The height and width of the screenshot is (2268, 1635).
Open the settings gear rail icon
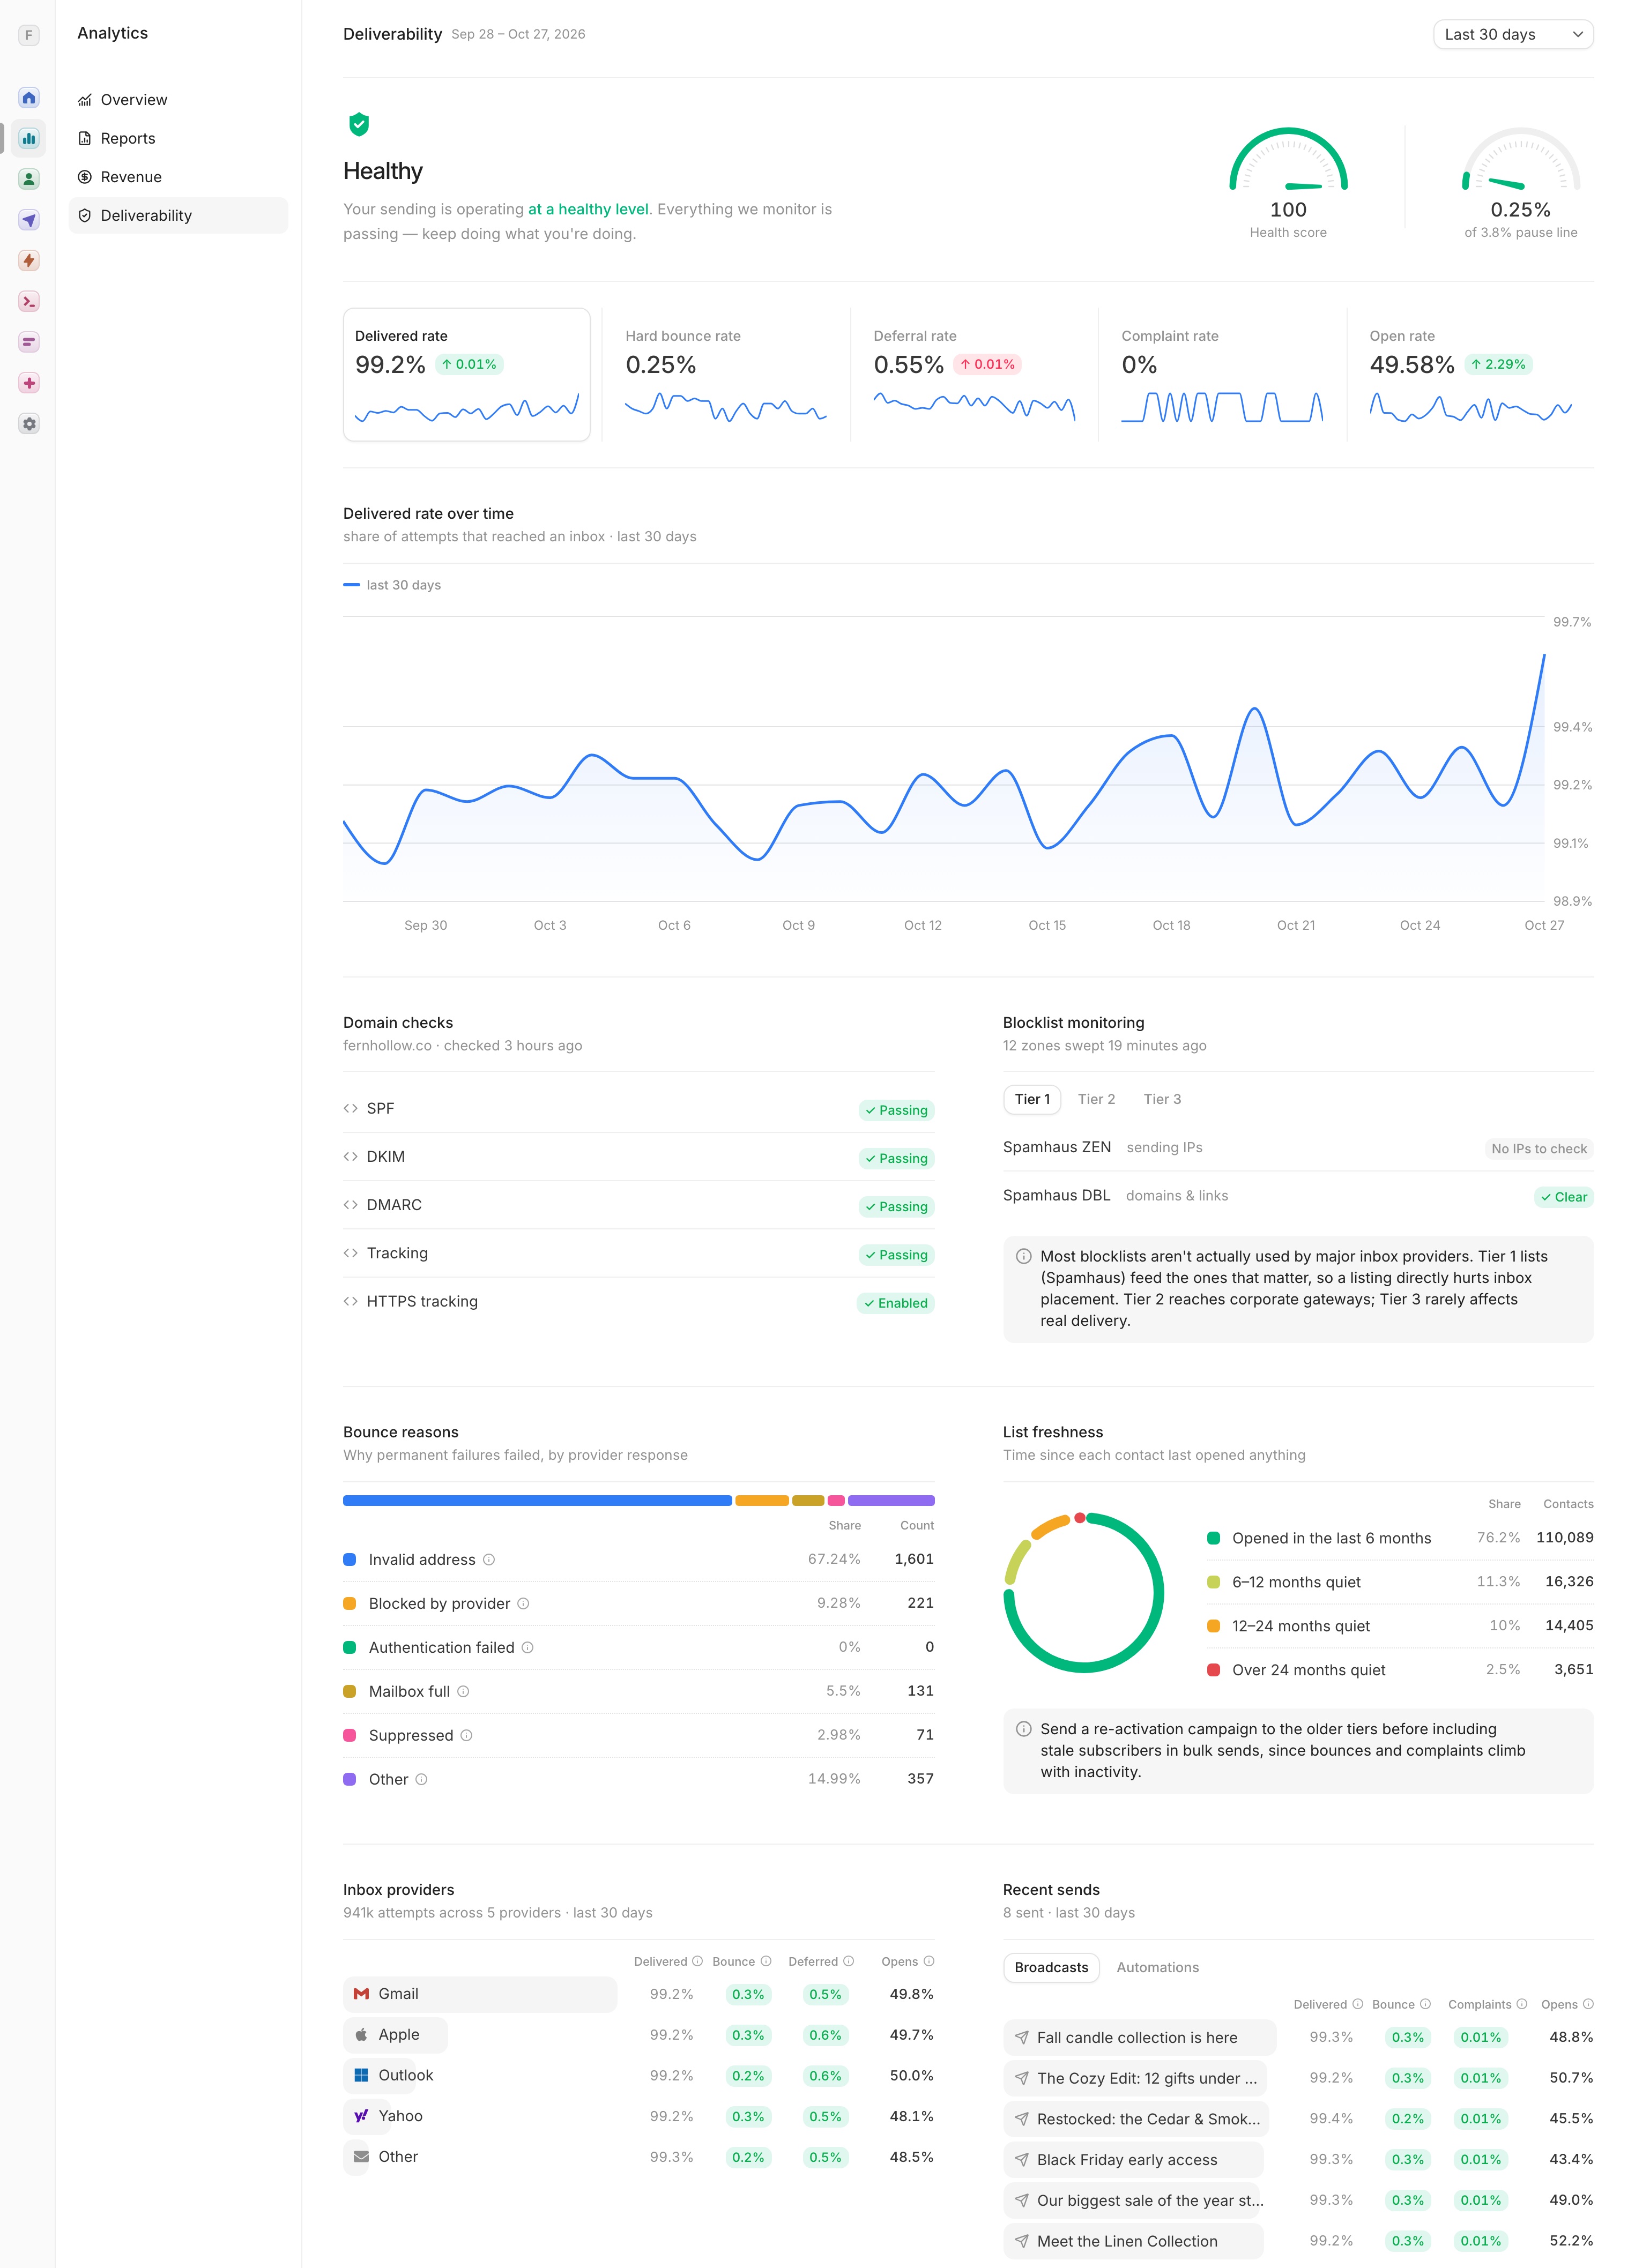(29, 424)
